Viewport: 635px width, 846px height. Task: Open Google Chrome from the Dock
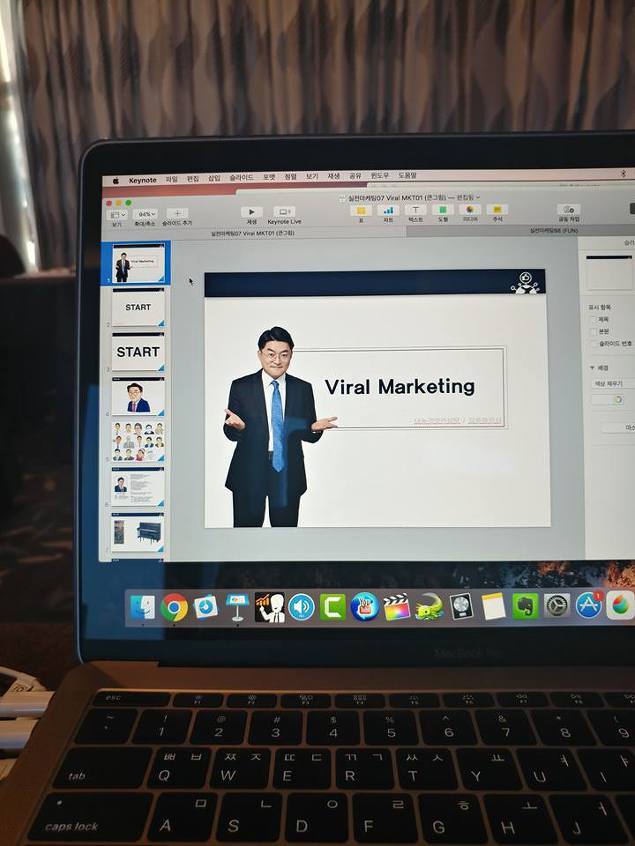click(x=174, y=608)
